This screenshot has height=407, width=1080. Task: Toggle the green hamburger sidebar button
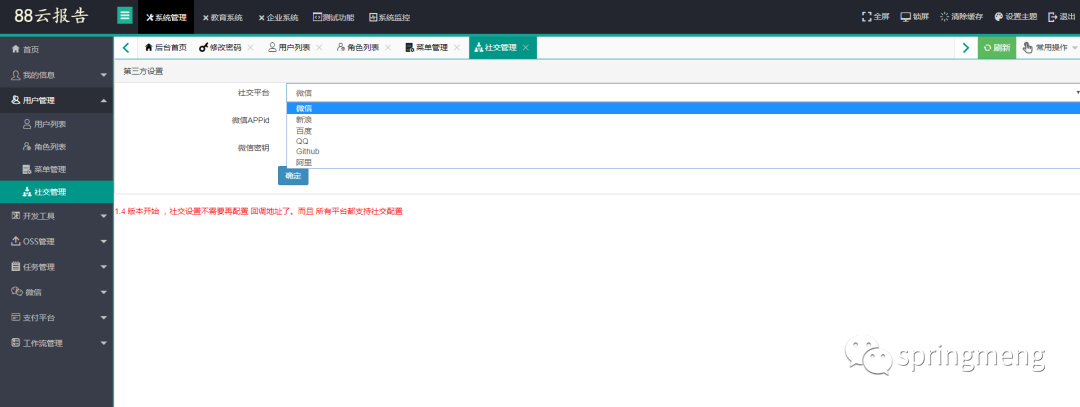125,15
